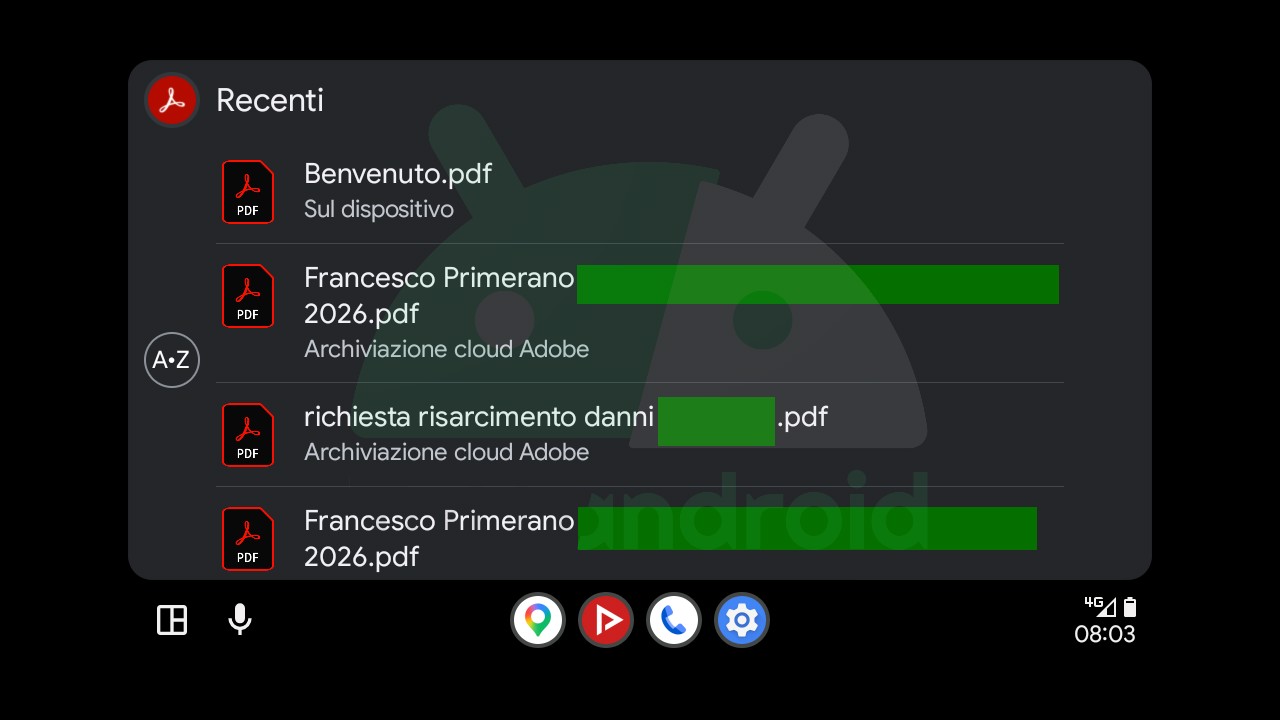
Task: Open the red play-button media app
Action: pyautogui.click(x=606, y=620)
